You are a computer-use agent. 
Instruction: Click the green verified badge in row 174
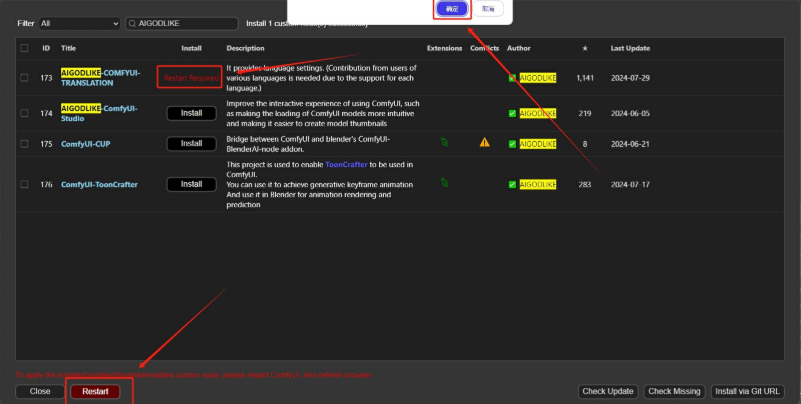tap(513, 113)
